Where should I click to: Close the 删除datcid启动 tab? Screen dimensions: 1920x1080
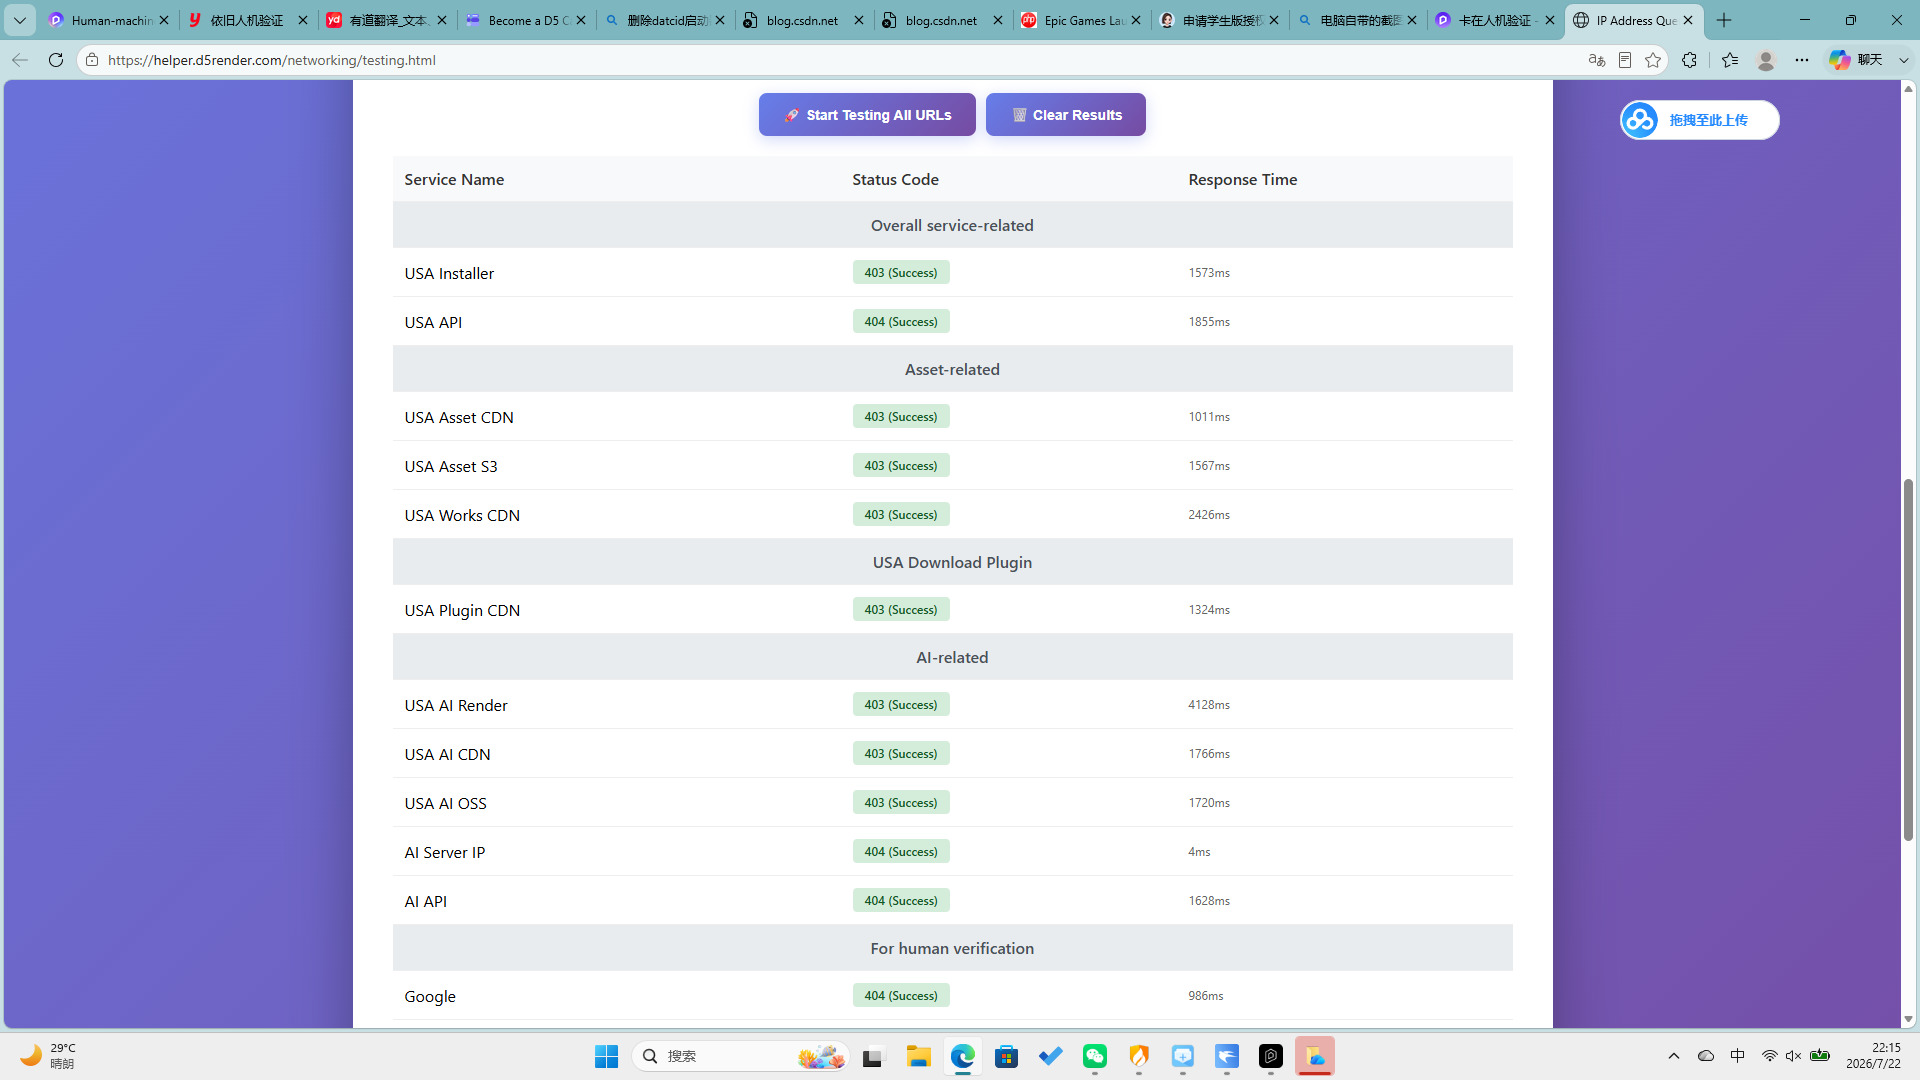point(719,20)
